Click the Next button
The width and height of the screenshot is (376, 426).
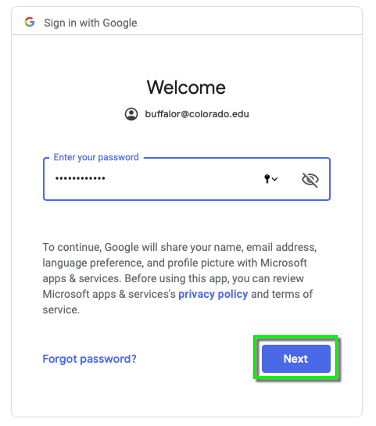click(296, 359)
